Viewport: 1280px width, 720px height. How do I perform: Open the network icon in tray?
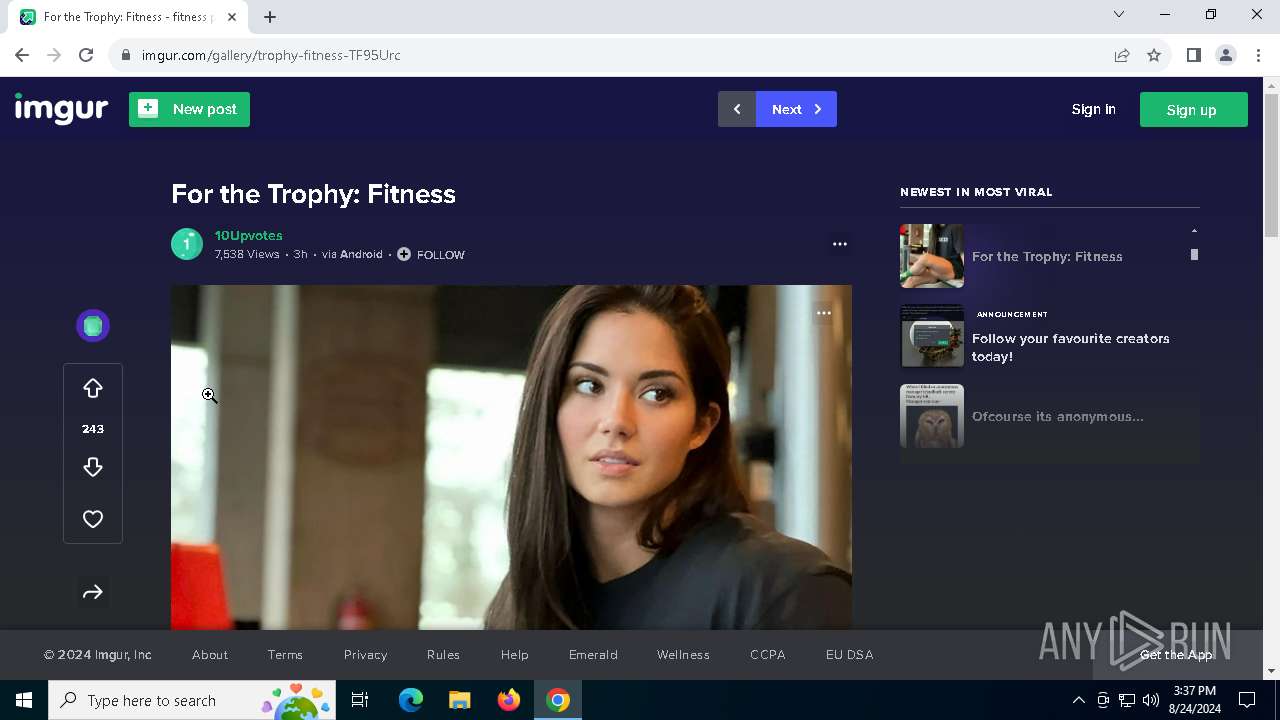coord(1127,700)
